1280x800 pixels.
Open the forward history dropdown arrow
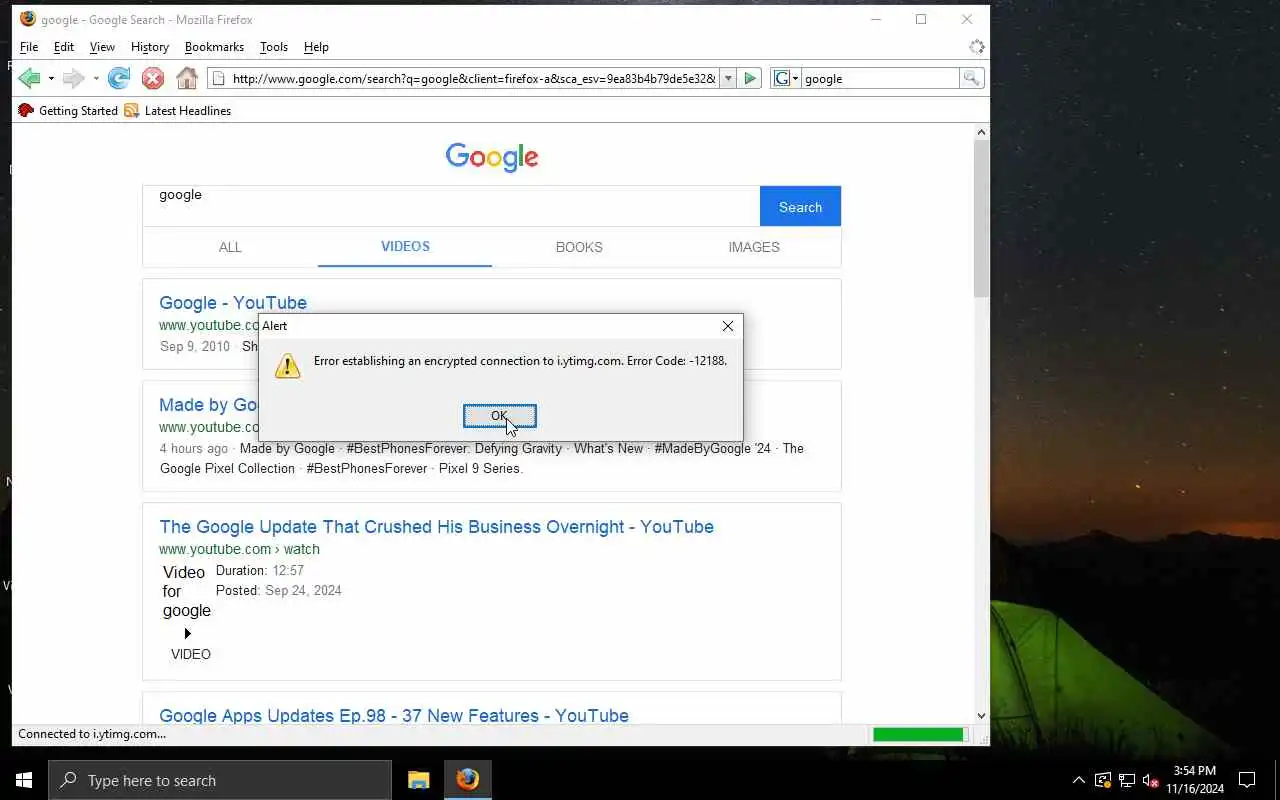tap(96, 78)
